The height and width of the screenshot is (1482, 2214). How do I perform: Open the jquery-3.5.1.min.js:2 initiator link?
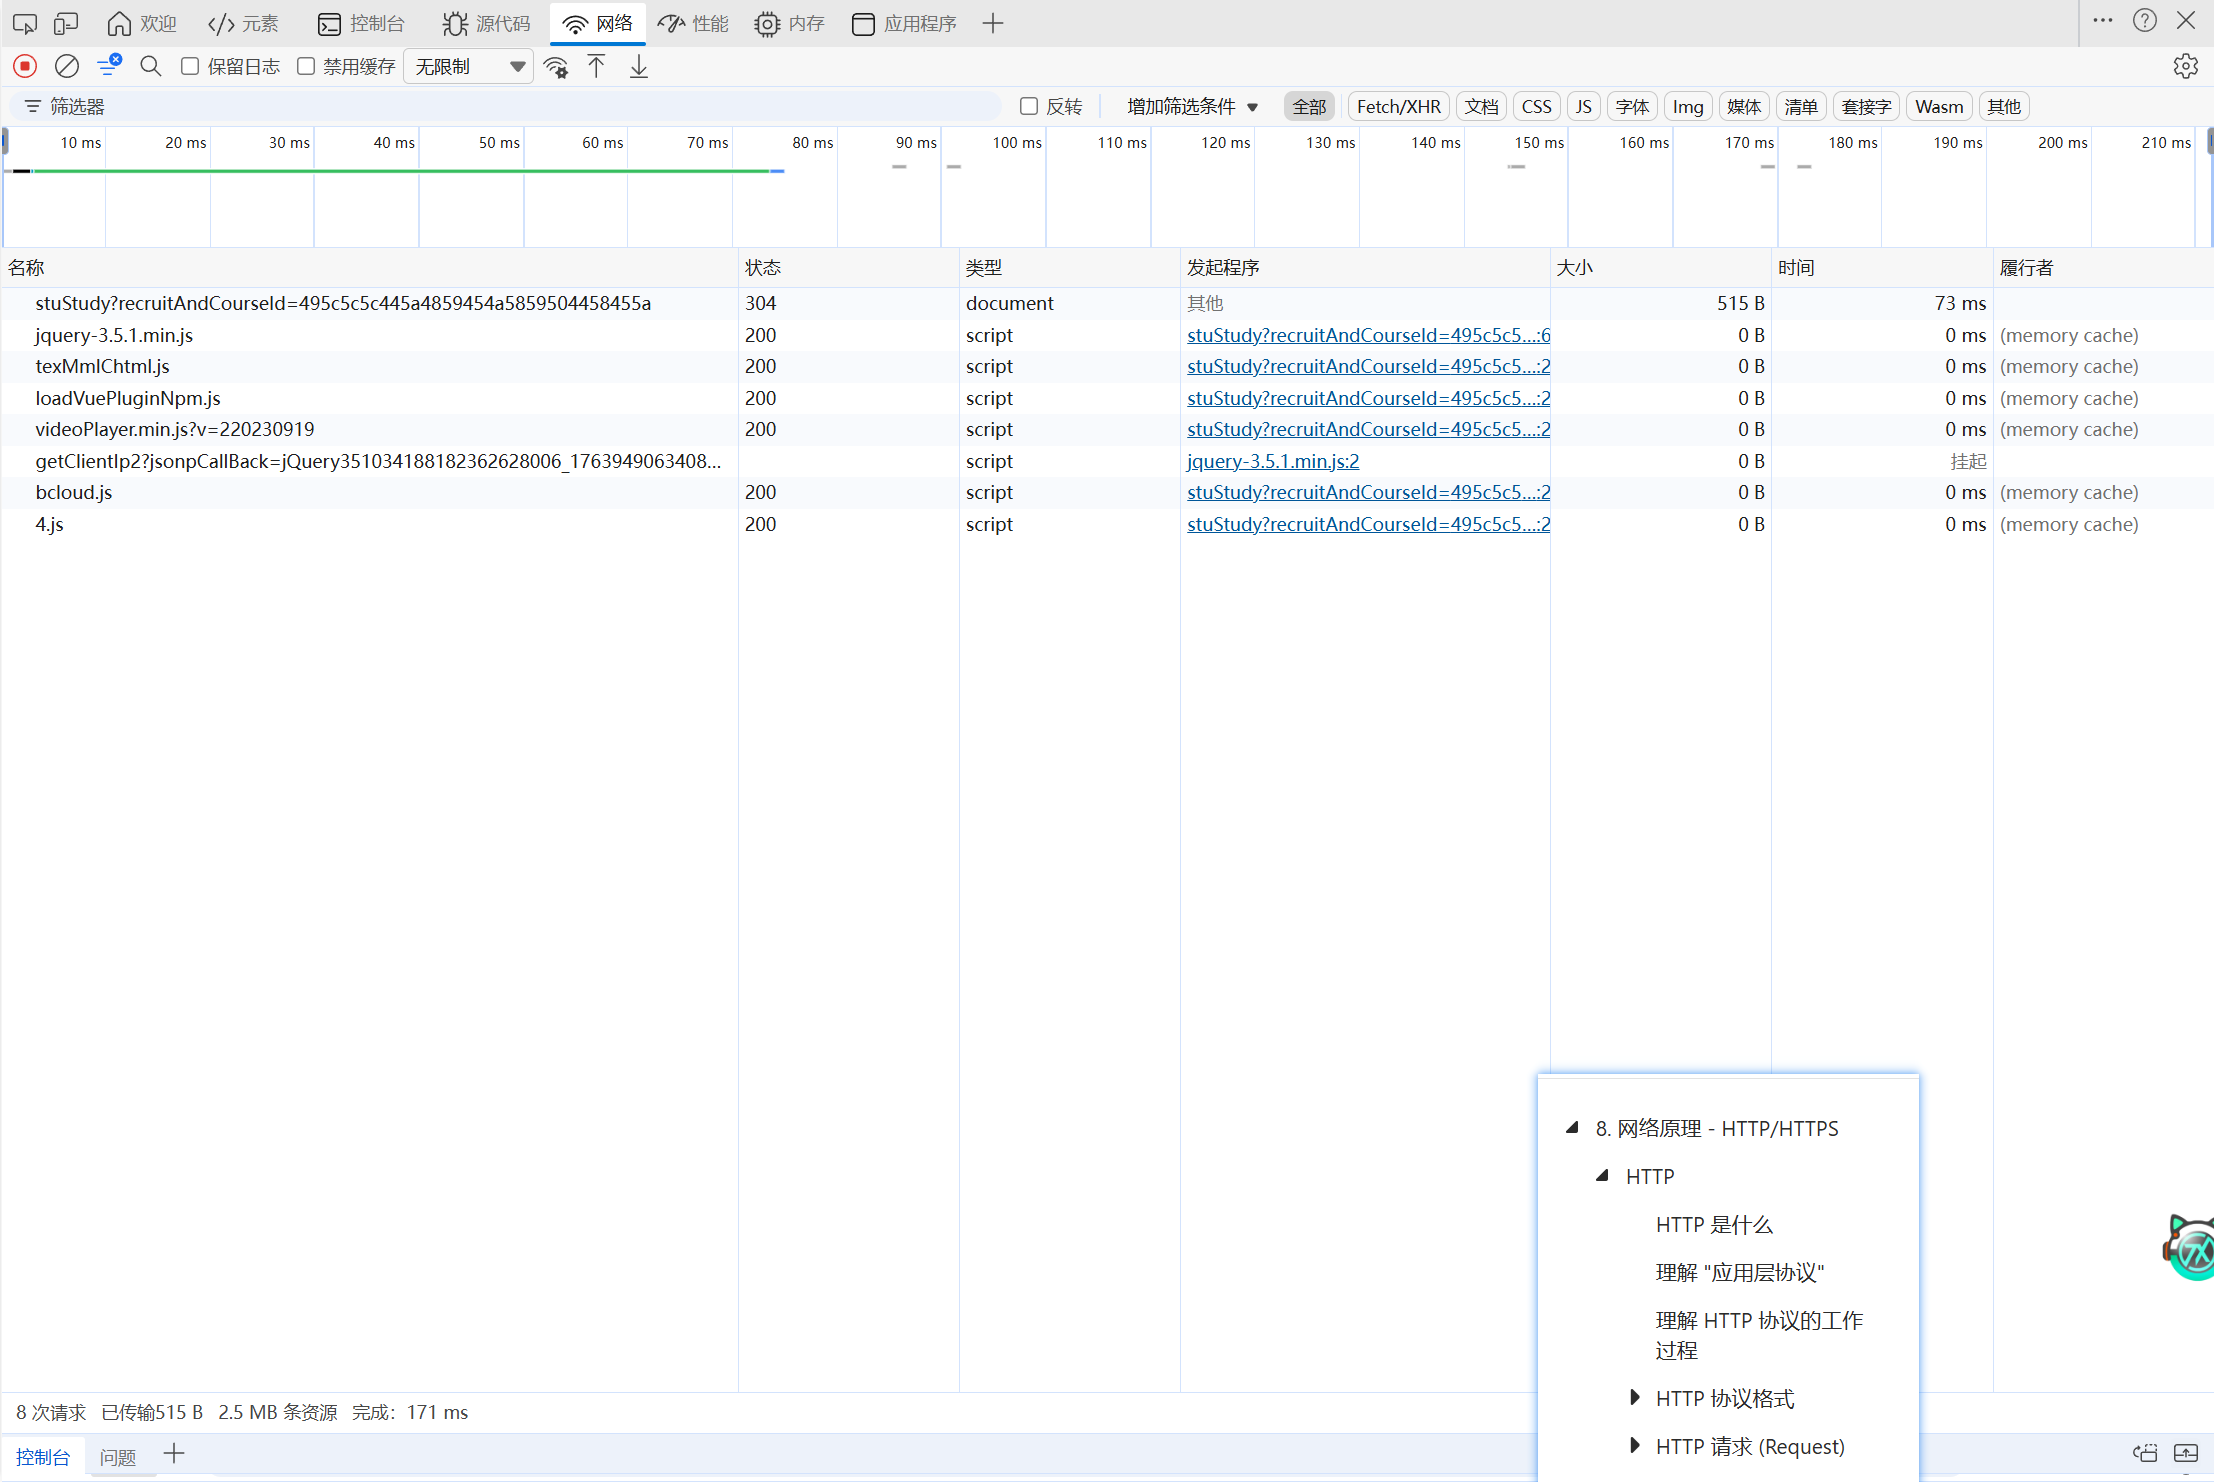pos(1272,461)
